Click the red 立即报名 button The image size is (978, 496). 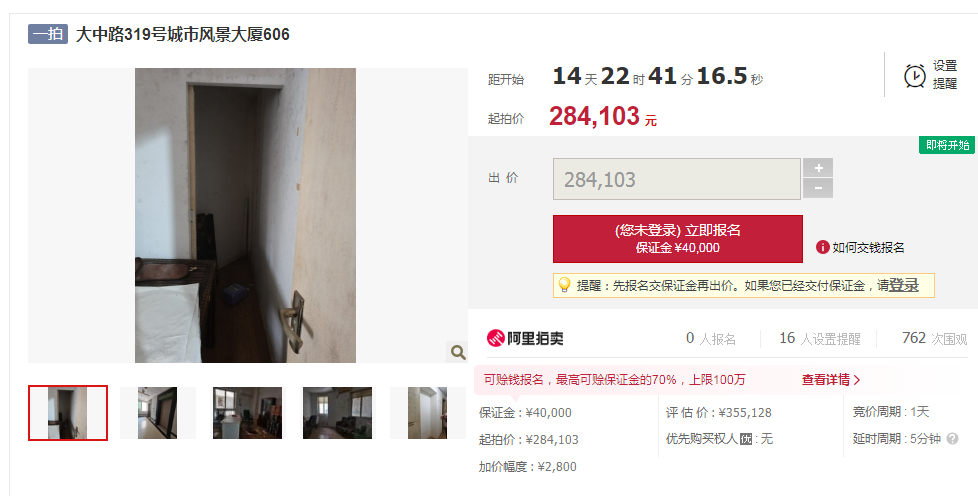coord(677,239)
